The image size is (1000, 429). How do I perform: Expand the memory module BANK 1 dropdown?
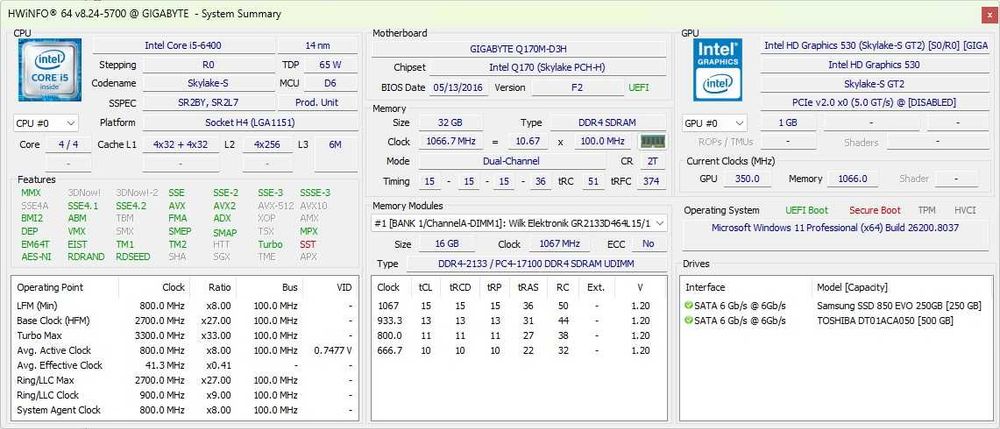[520, 223]
